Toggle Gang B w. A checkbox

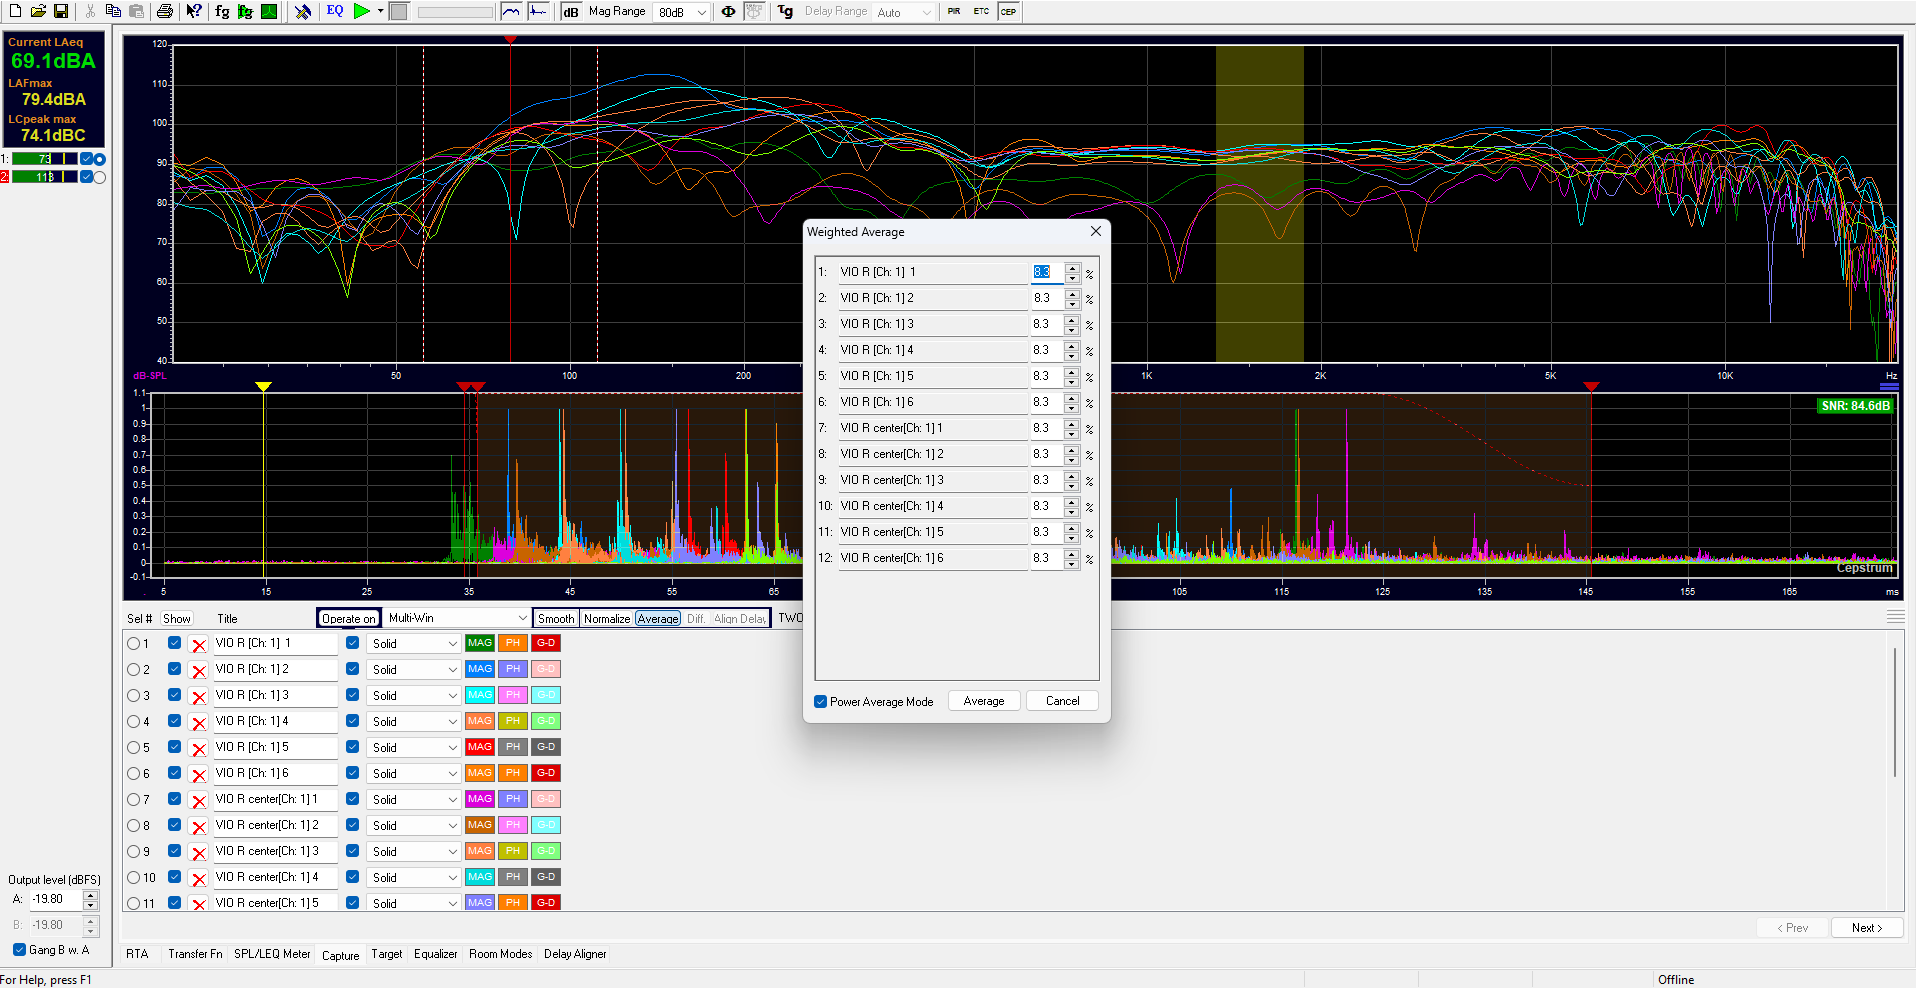pos(19,950)
